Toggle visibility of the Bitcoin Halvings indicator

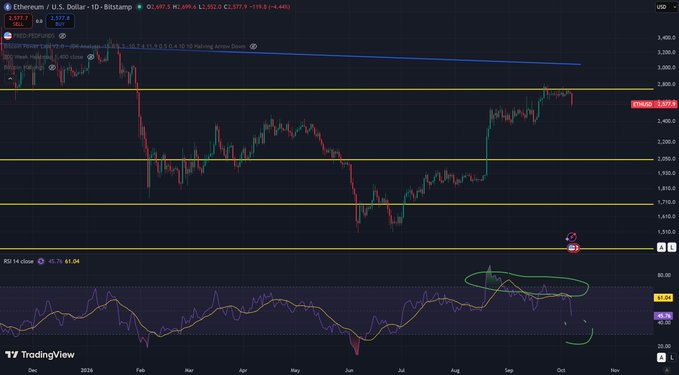click(52, 68)
